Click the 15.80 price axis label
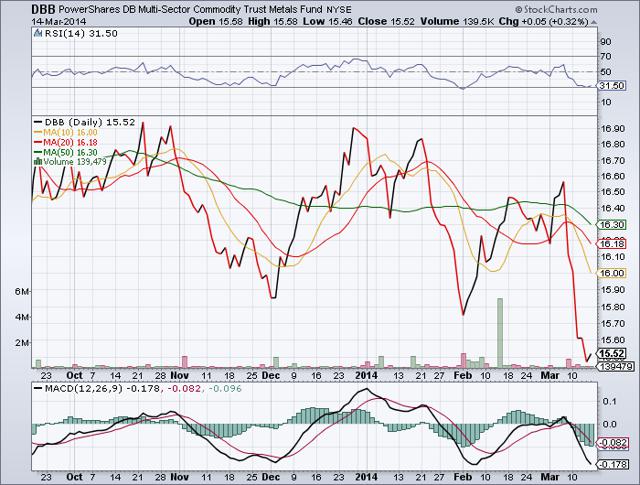The image size is (640, 485). [x=613, y=307]
